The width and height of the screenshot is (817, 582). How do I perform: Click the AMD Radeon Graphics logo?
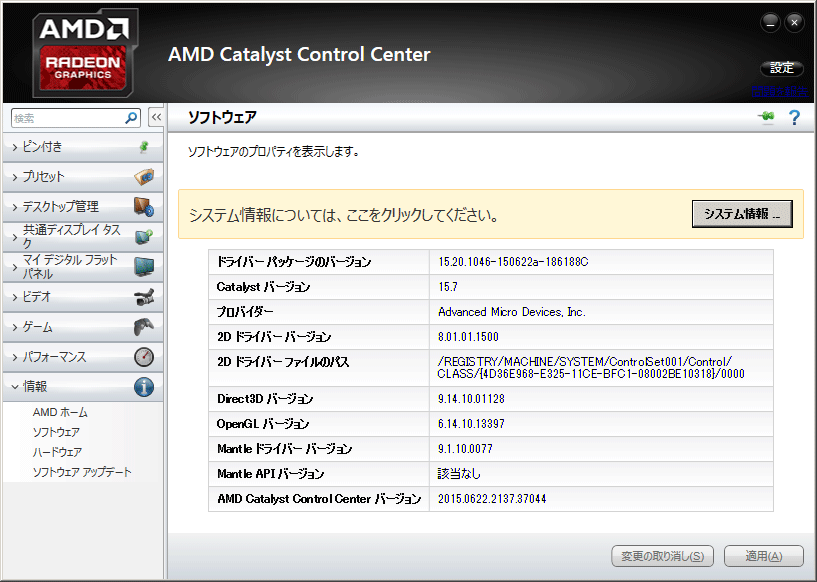[85, 53]
